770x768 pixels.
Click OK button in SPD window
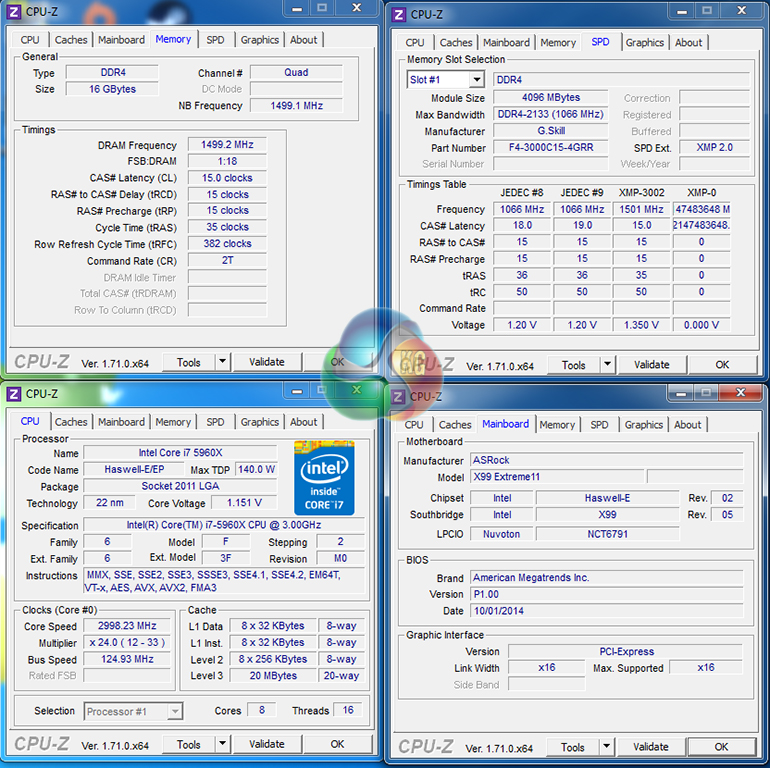coord(722,365)
